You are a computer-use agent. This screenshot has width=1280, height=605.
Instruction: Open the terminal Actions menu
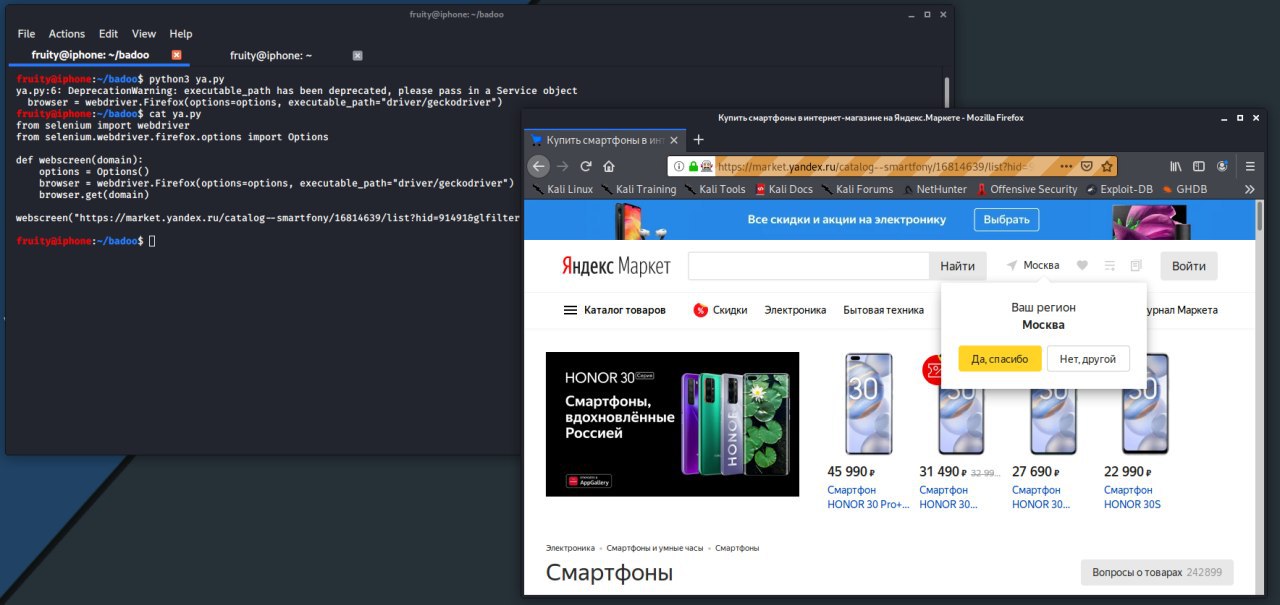point(67,34)
